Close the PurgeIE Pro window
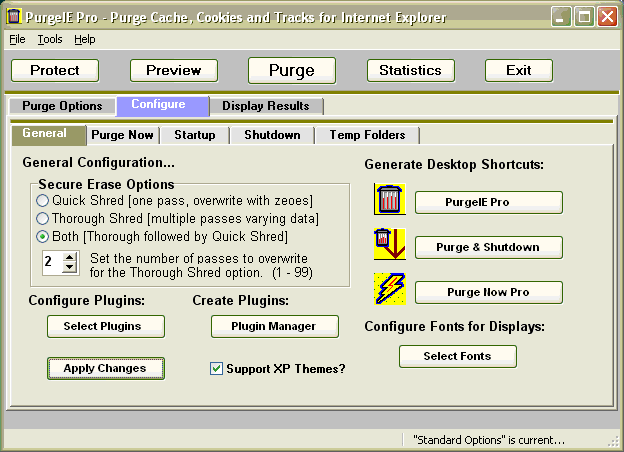Image resolution: width=624 pixels, height=452 pixels. 607,17
